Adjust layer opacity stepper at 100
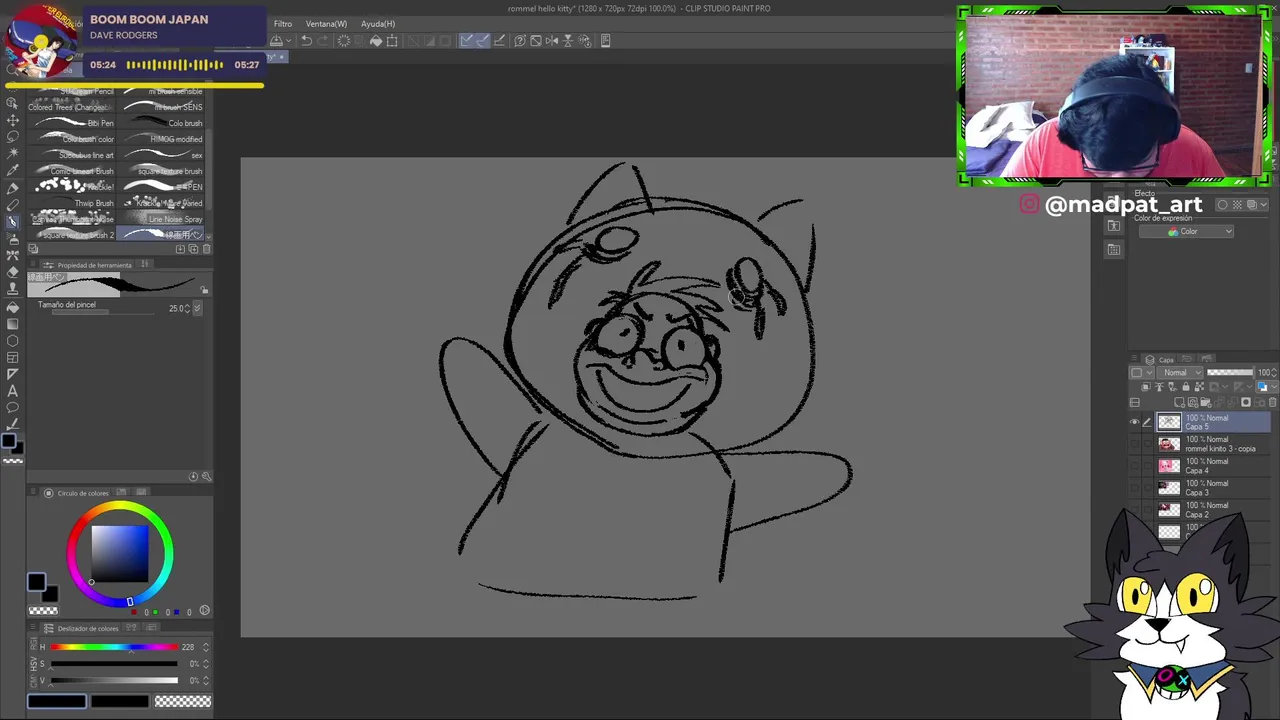 click(x=1274, y=373)
